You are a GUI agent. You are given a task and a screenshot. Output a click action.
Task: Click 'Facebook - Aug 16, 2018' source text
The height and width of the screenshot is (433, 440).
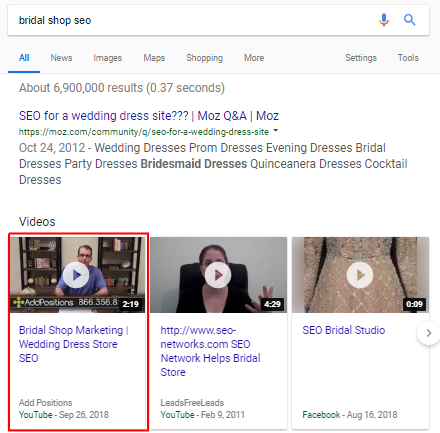click(x=350, y=415)
